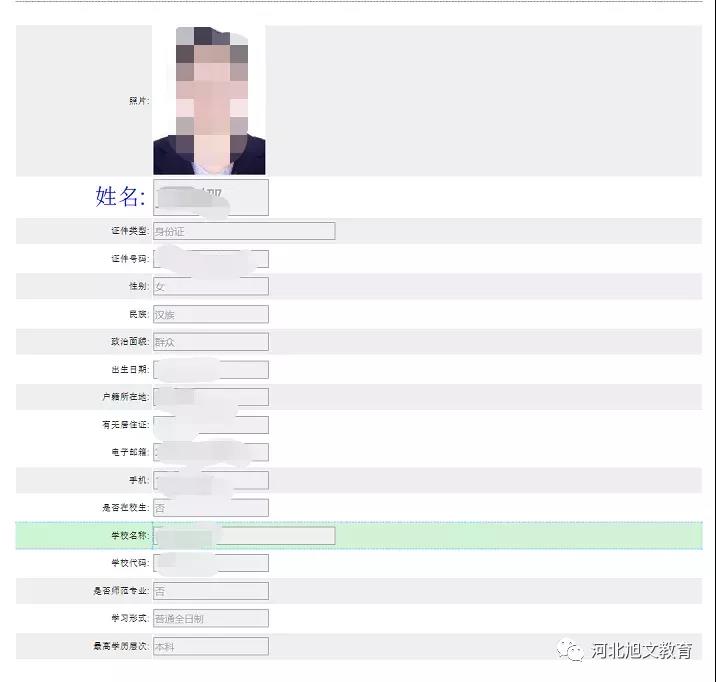Click the 有无居住证: label
716x682 pixels.
[126, 425]
